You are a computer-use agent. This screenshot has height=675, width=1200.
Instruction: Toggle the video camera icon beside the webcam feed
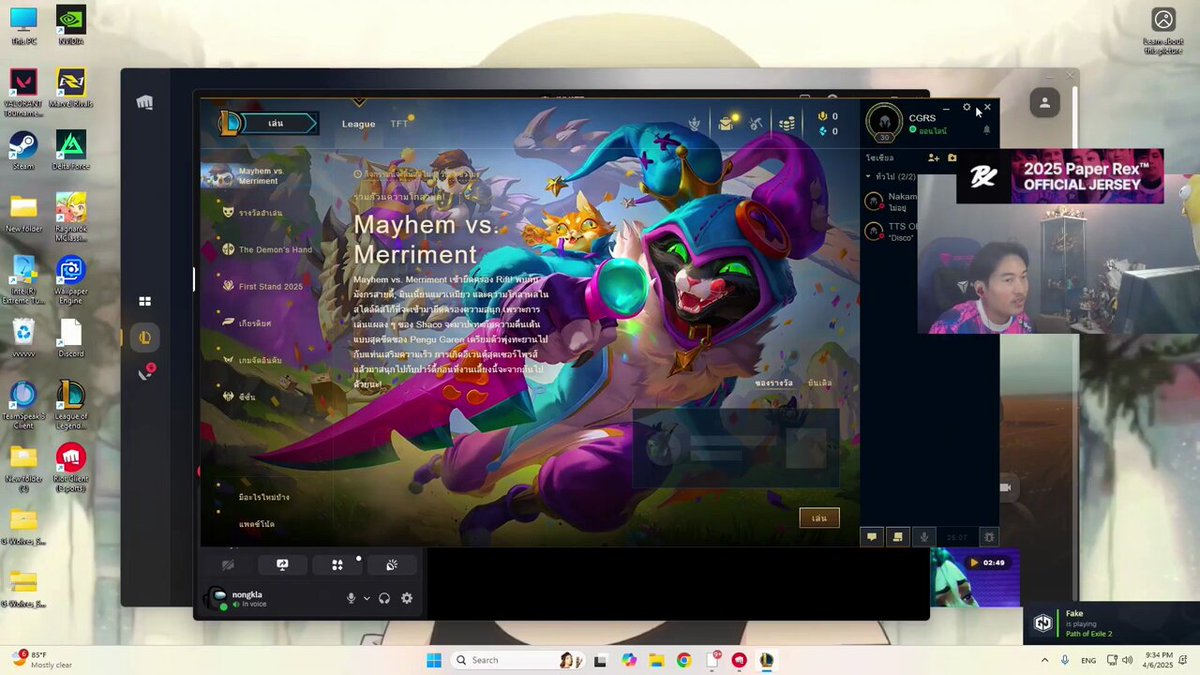click(1006, 487)
